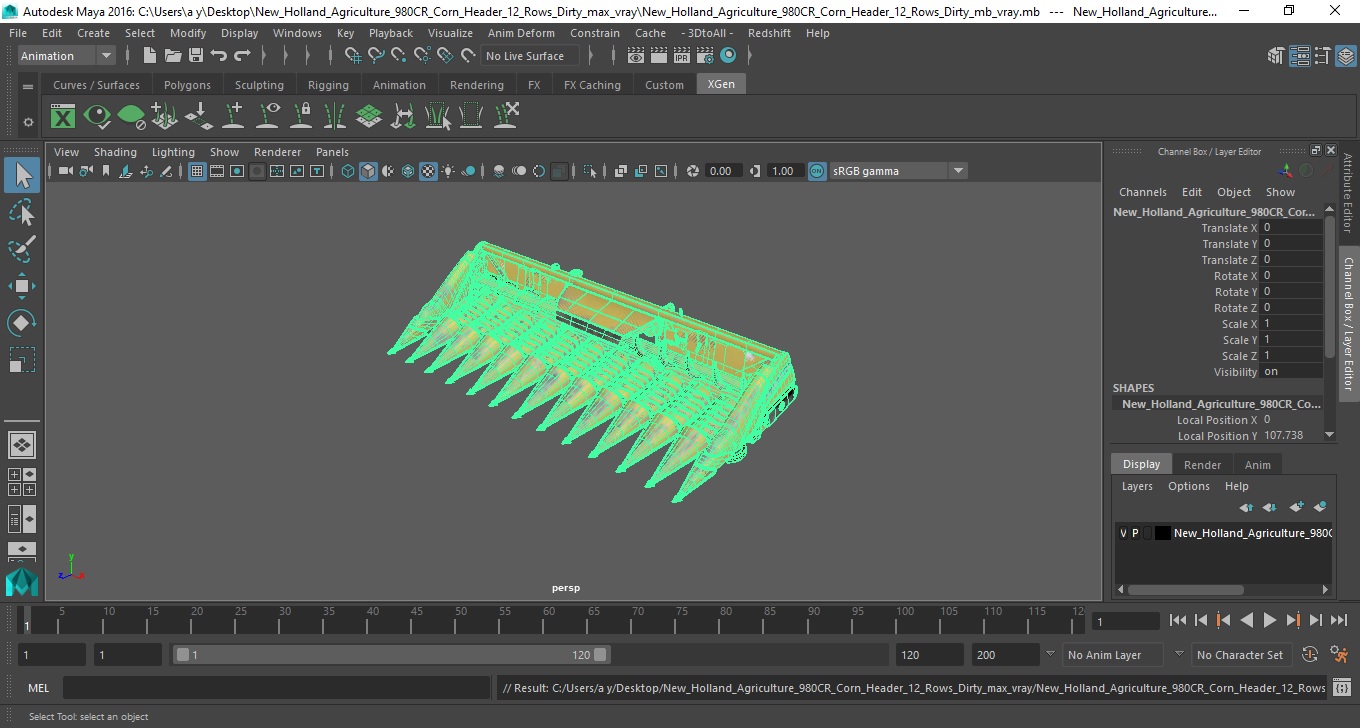Enable snap to curves magnet icon

pyautogui.click(x=376, y=56)
